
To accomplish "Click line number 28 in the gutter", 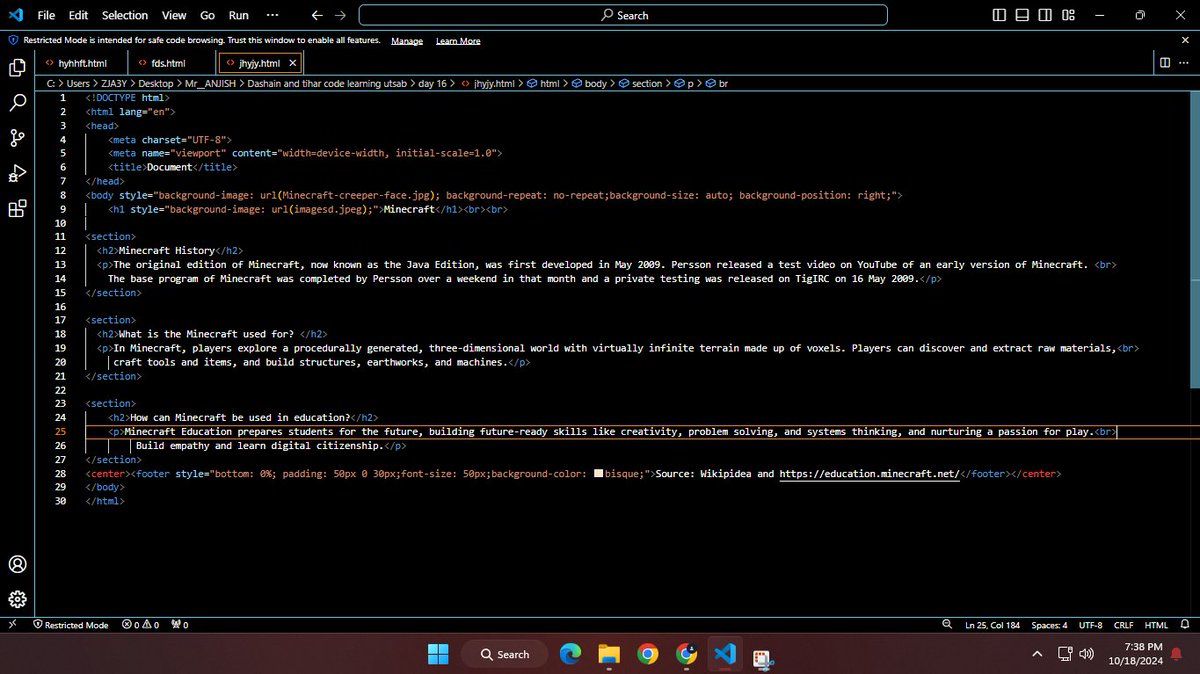I will 60,473.
